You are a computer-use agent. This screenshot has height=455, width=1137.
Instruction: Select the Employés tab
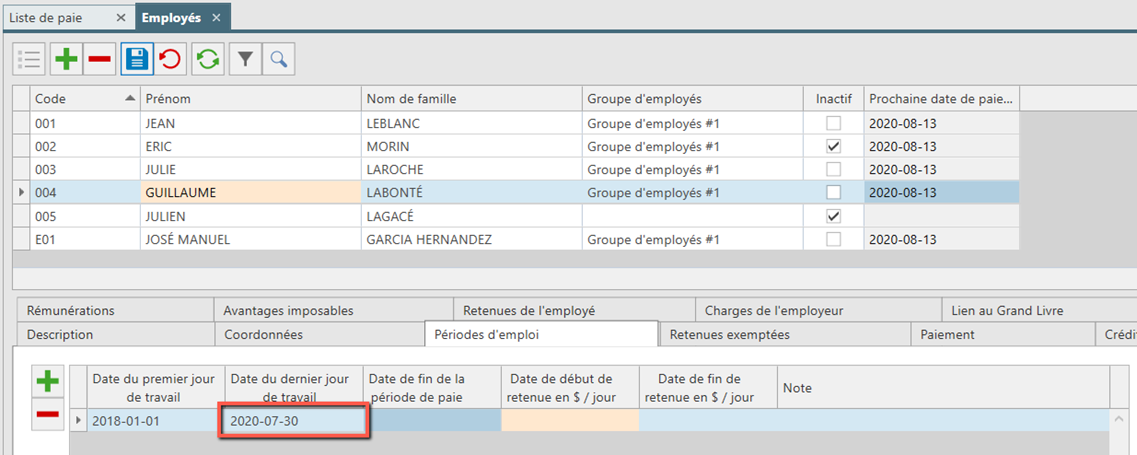(183, 17)
